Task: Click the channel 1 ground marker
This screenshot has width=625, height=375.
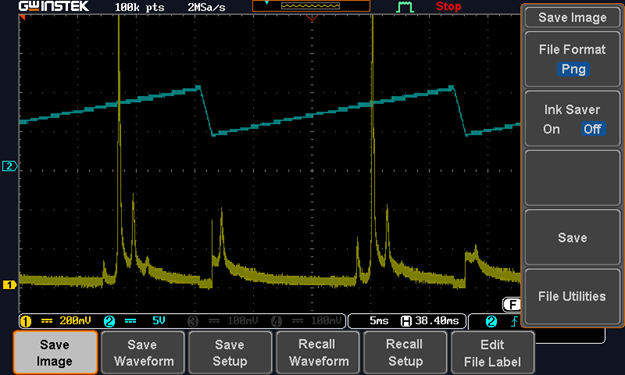Action: (9, 285)
